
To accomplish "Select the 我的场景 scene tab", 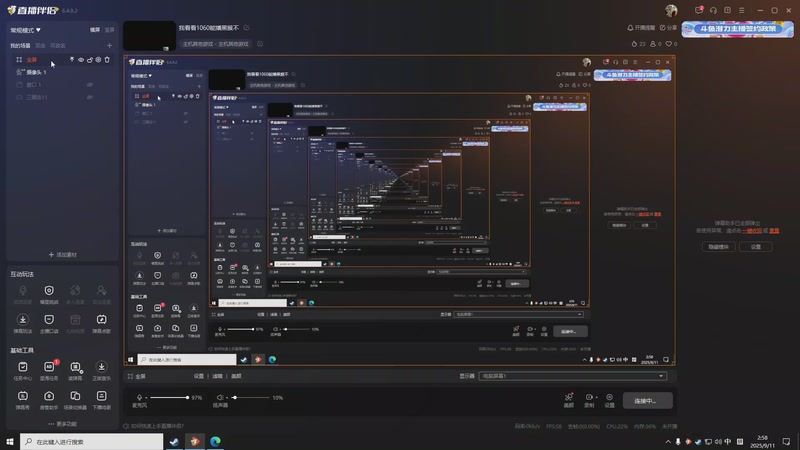I will (x=20, y=46).
